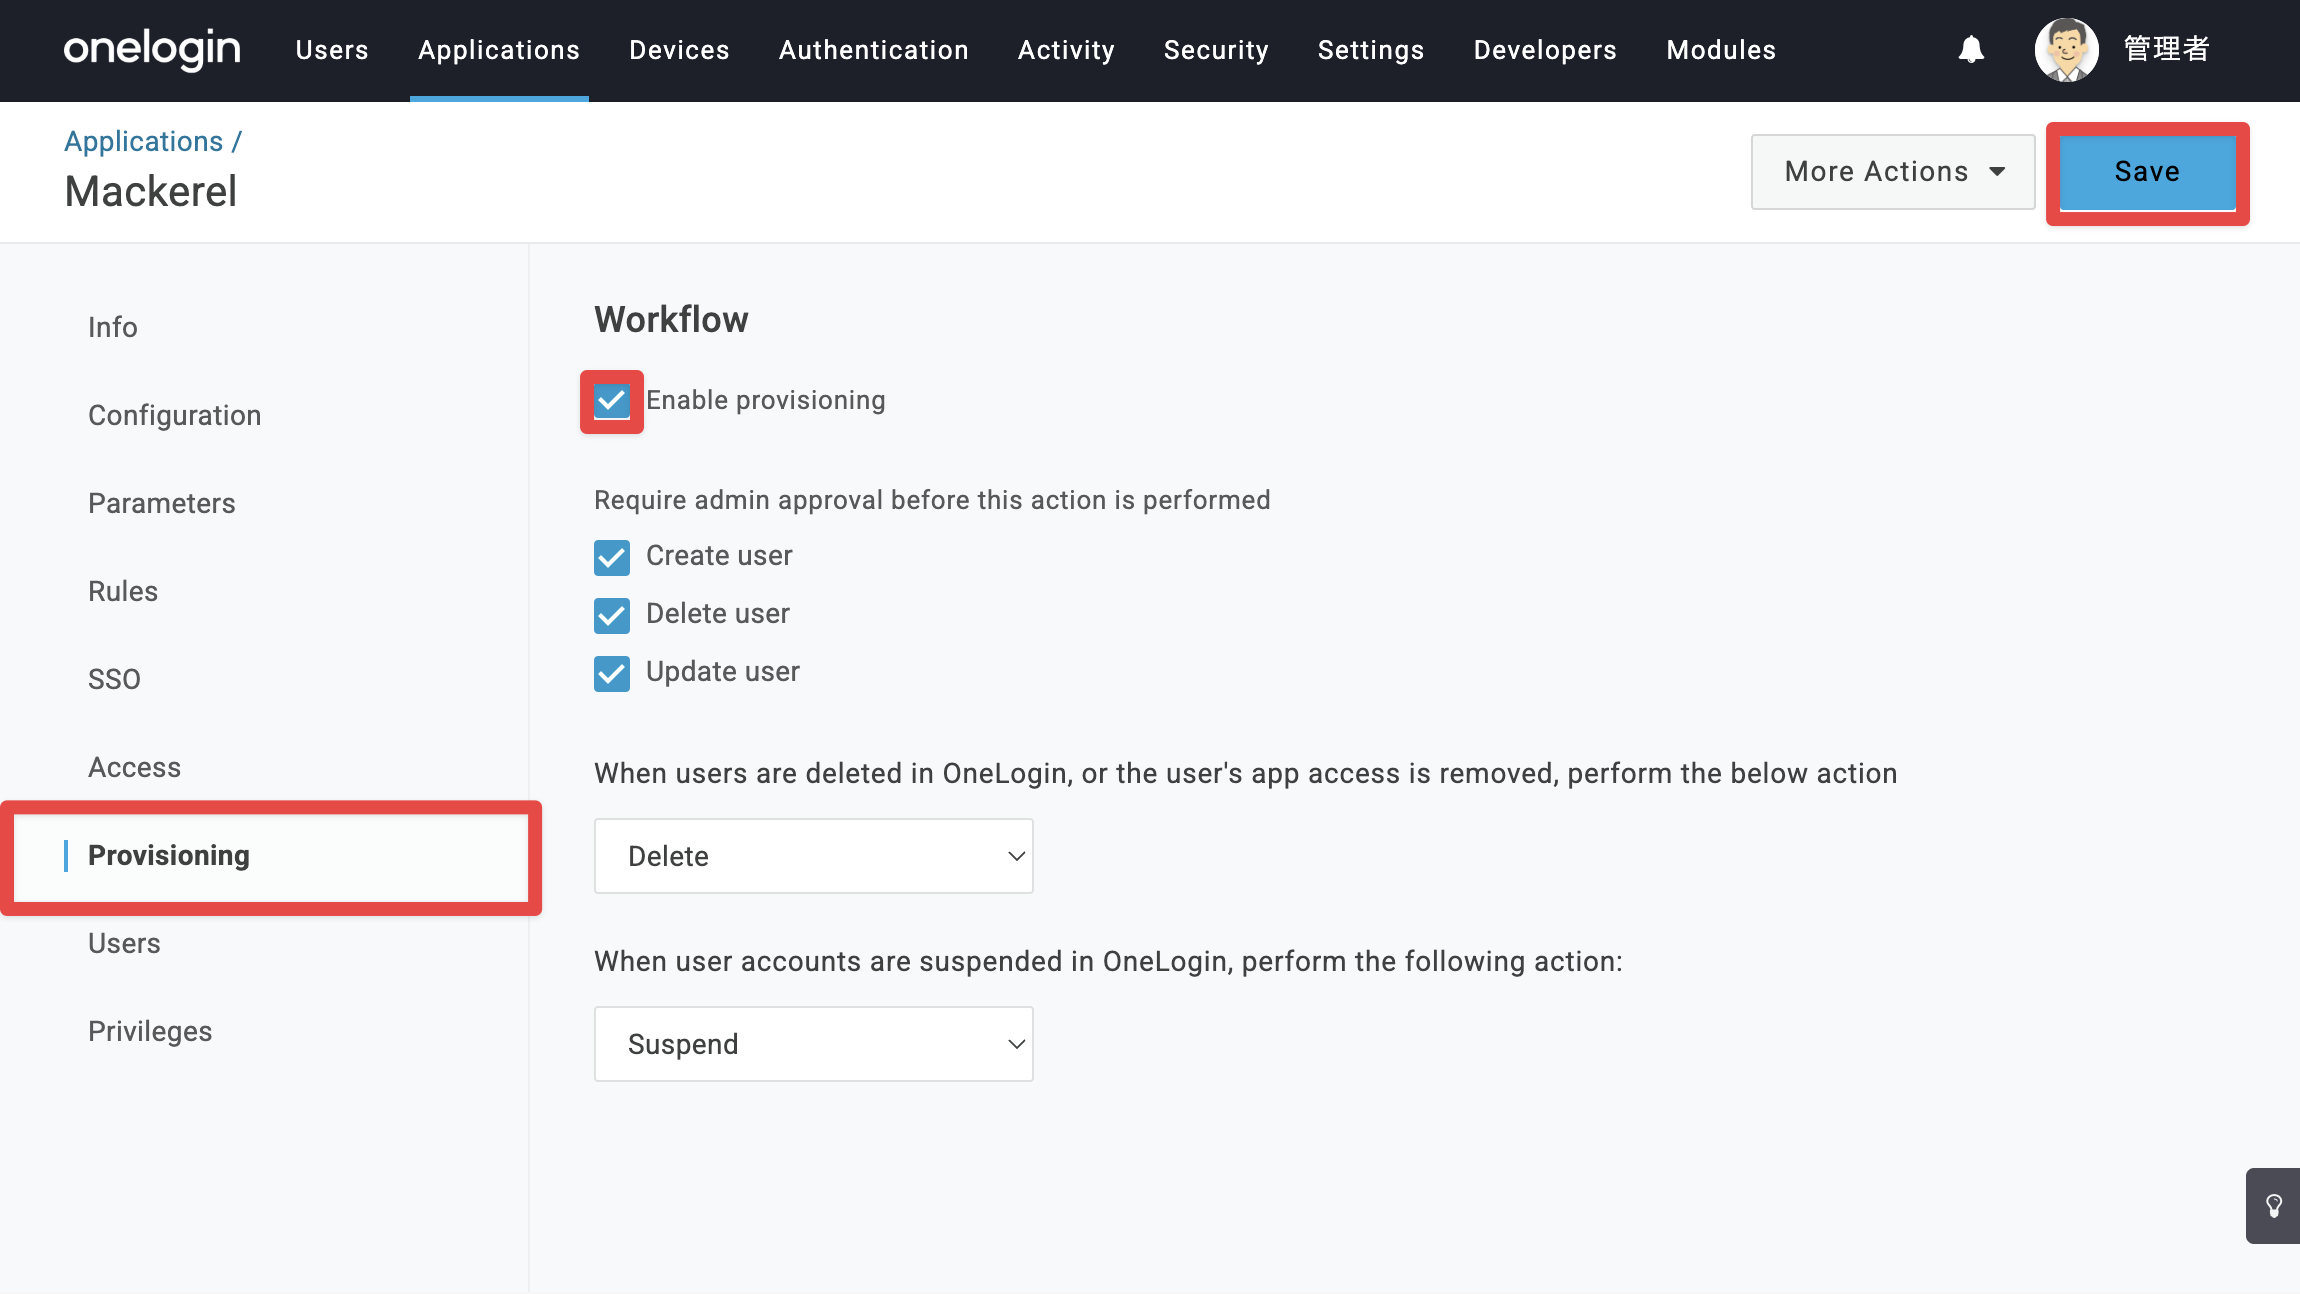Click the Enable provisioning label
The width and height of the screenshot is (2300, 1294).
pos(766,401)
